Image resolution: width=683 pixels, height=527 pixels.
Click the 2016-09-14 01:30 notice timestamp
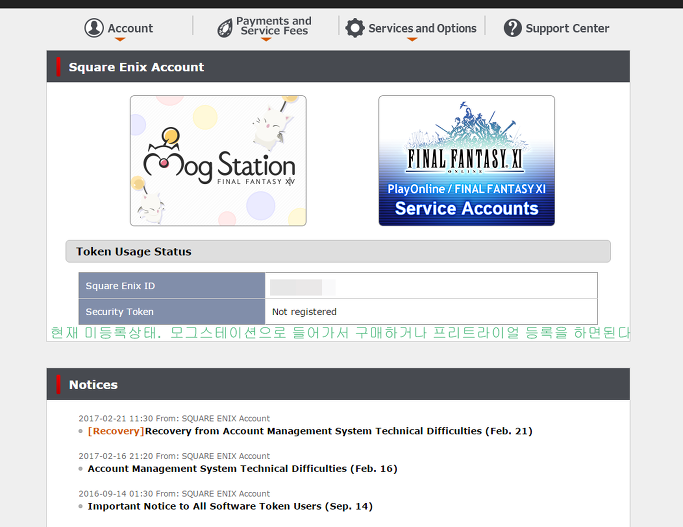[115, 493]
